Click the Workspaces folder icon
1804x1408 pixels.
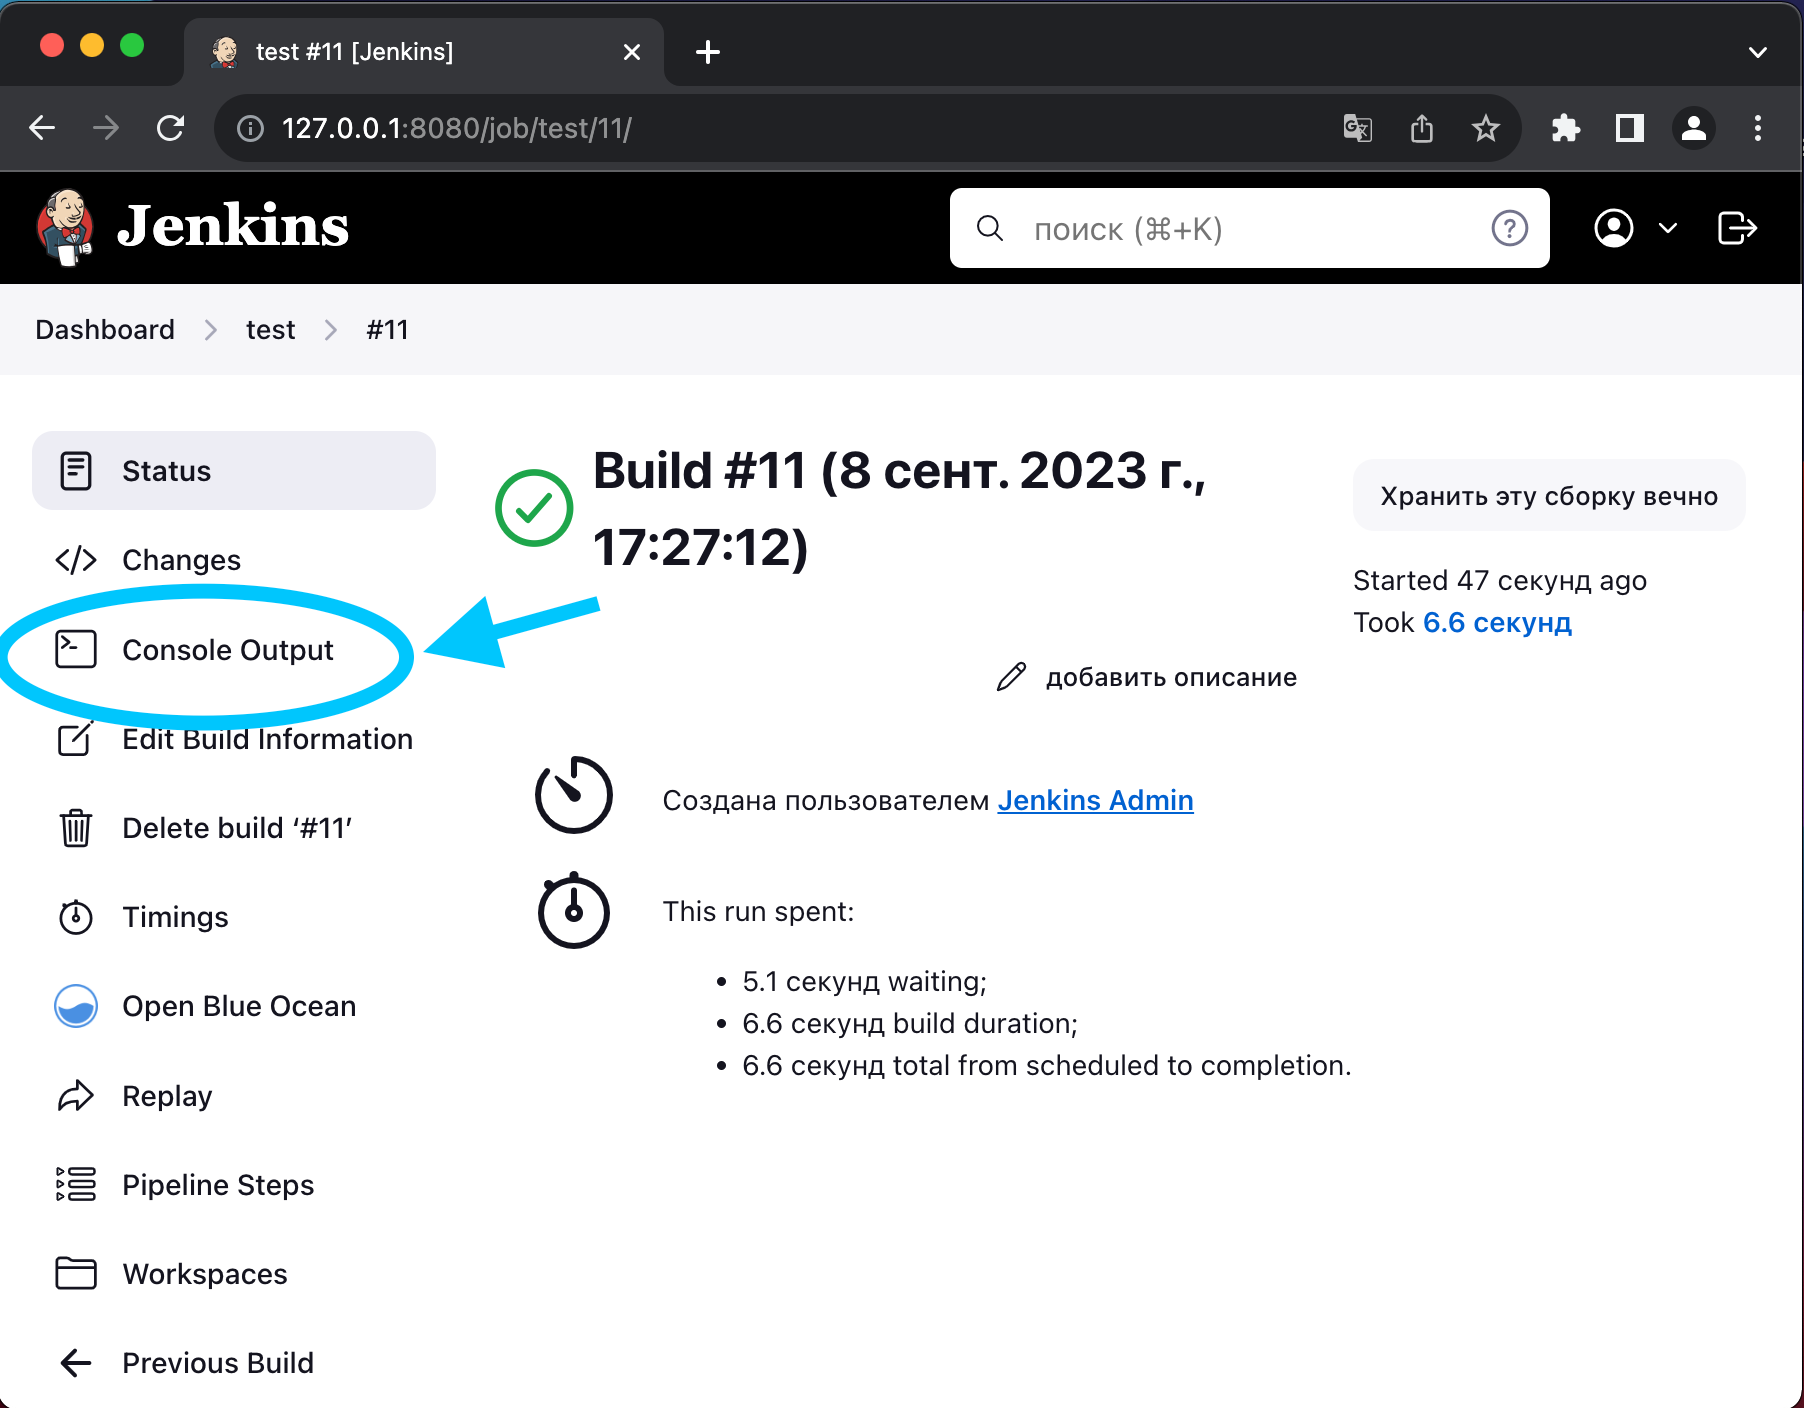[x=76, y=1274]
